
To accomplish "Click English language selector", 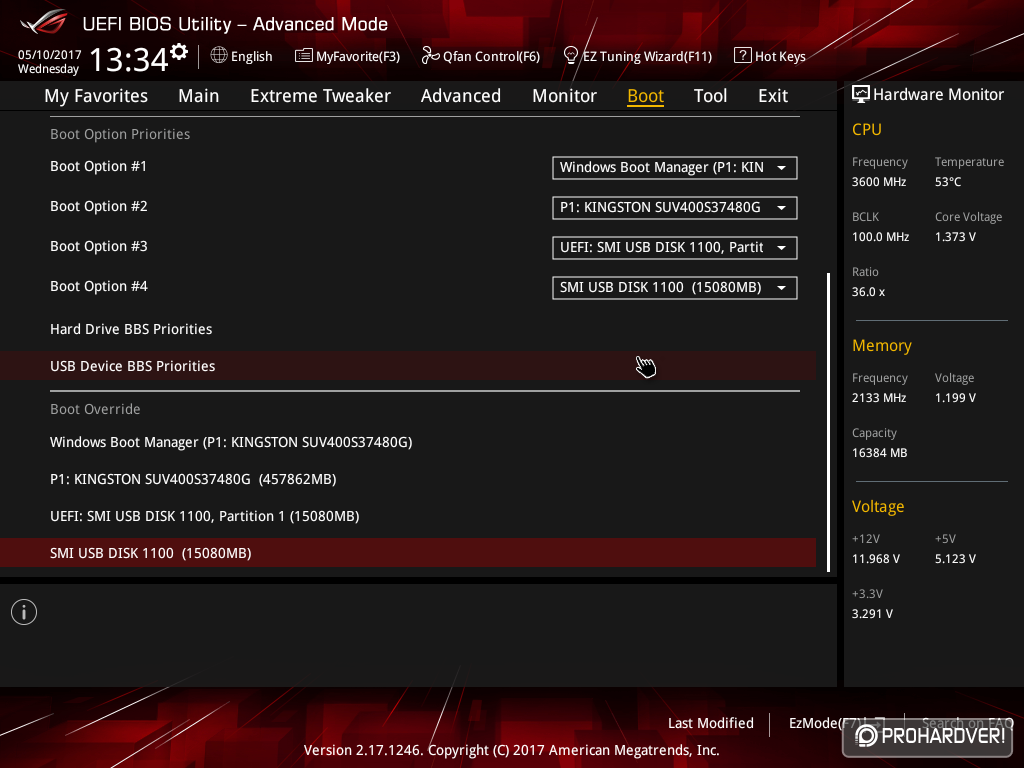I will pyautogui.click(x=251, y=56).
